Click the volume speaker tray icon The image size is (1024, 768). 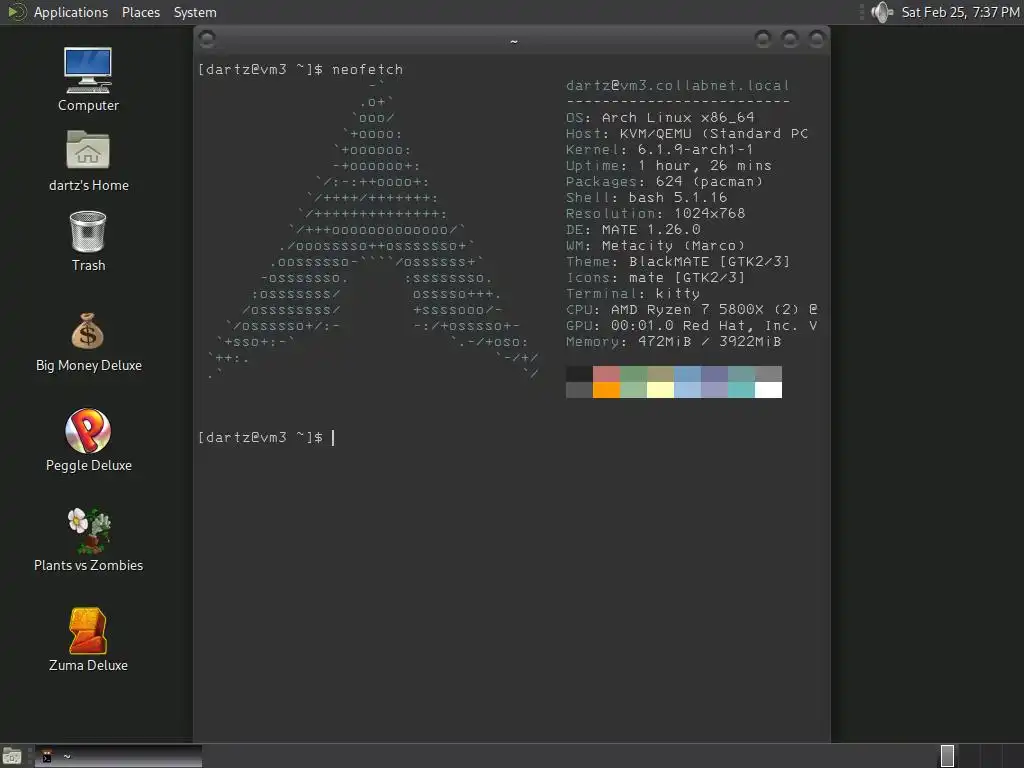click(x=882, y=12)
